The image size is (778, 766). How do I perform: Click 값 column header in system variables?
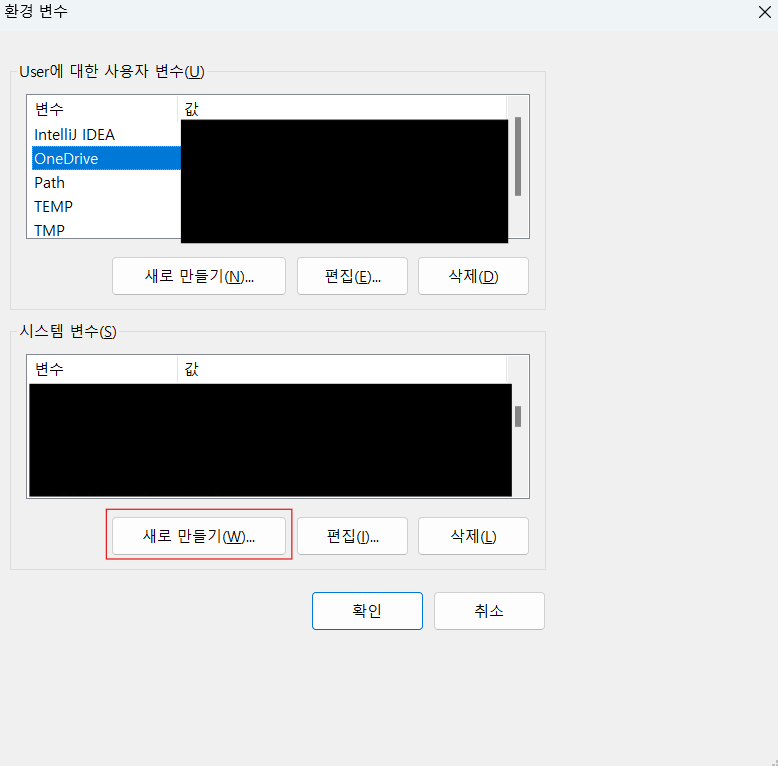pos(342,369)
